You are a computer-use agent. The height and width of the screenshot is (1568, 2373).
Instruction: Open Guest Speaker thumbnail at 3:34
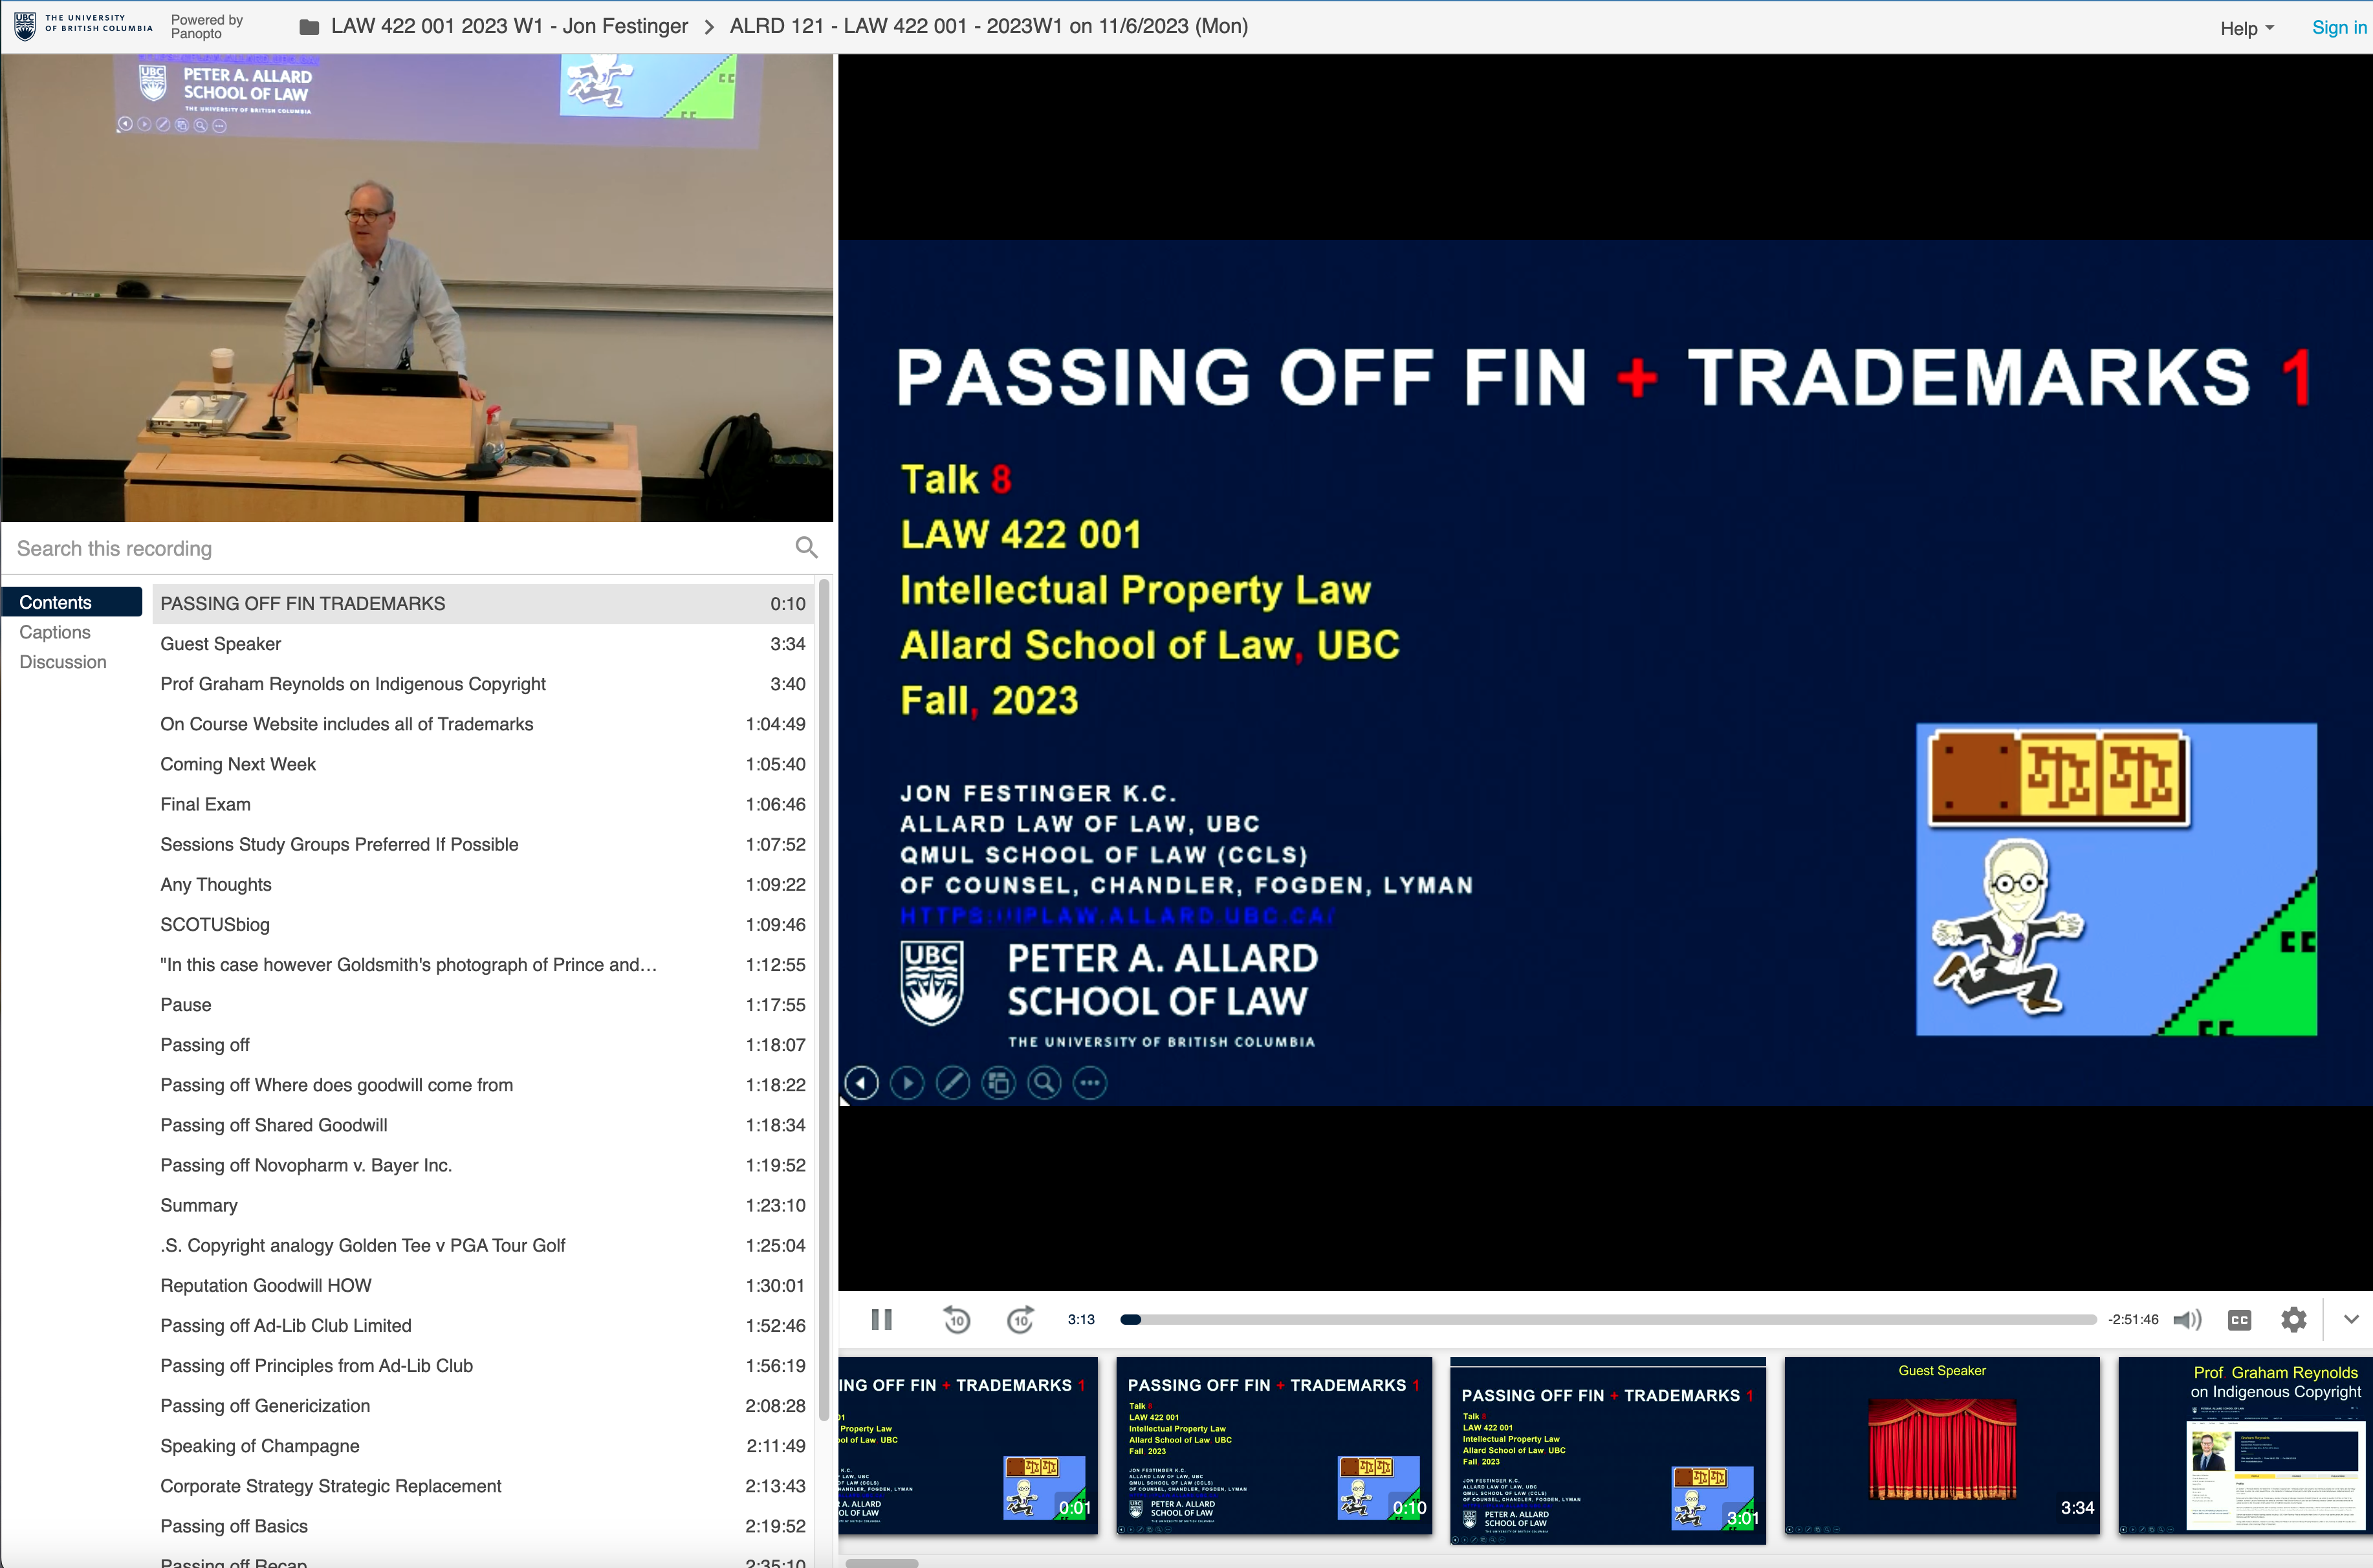click(x=1942, y=1446)
